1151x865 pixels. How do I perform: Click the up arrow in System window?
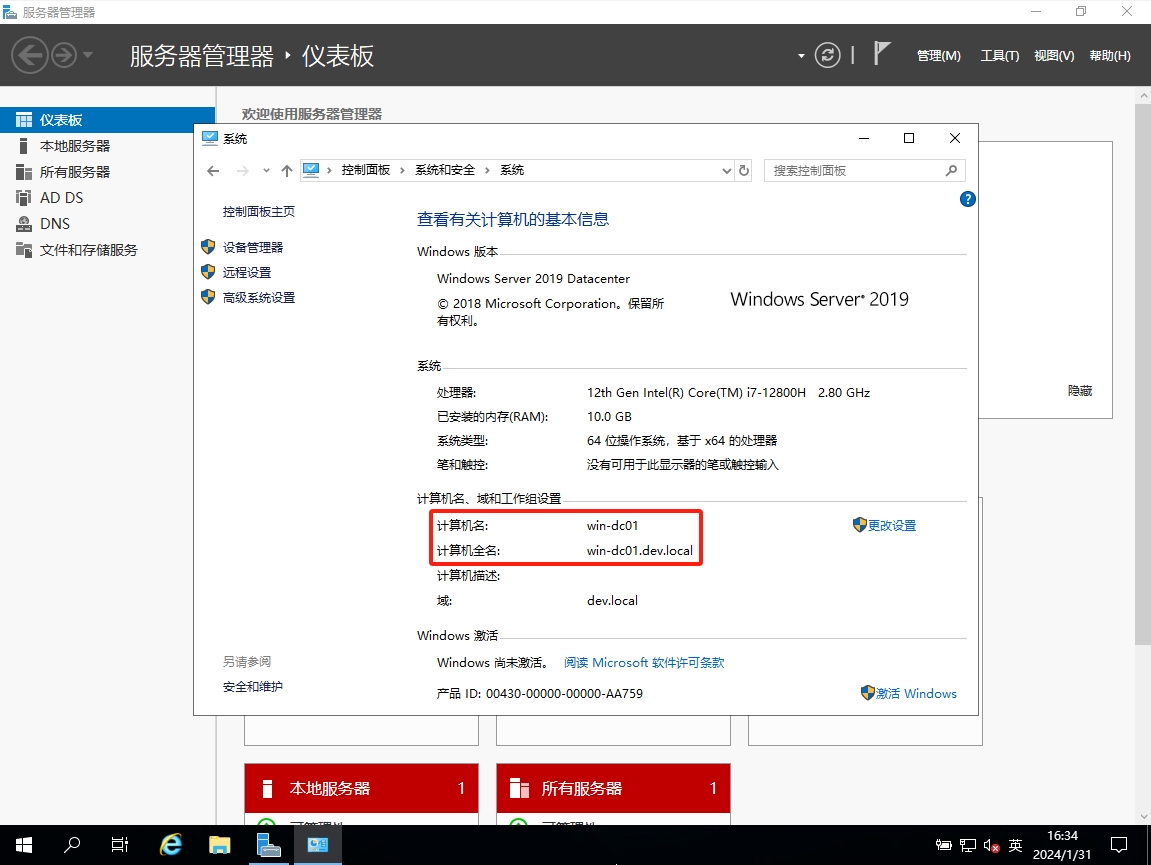(287, 171)
